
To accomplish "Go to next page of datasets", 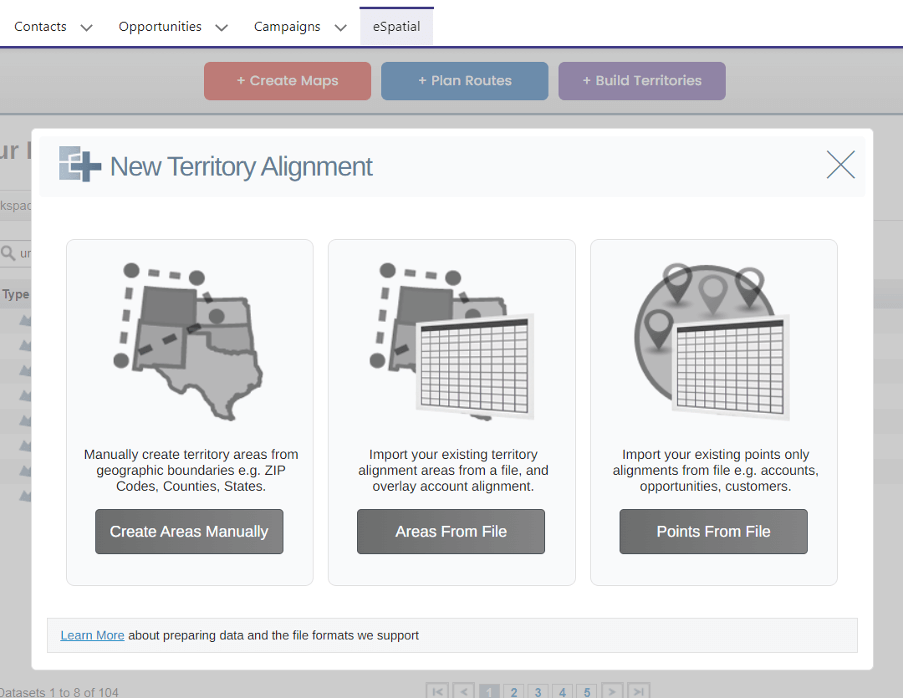I will point(612,691).
